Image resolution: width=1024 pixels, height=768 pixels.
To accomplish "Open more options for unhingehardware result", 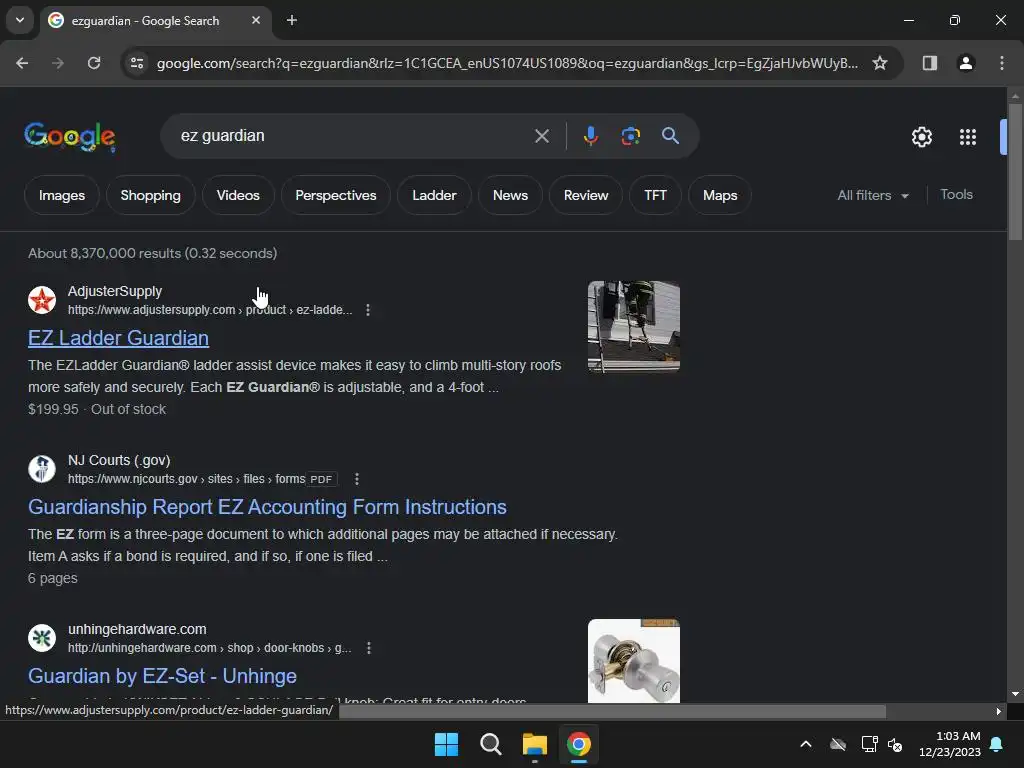I will [369, 648].
